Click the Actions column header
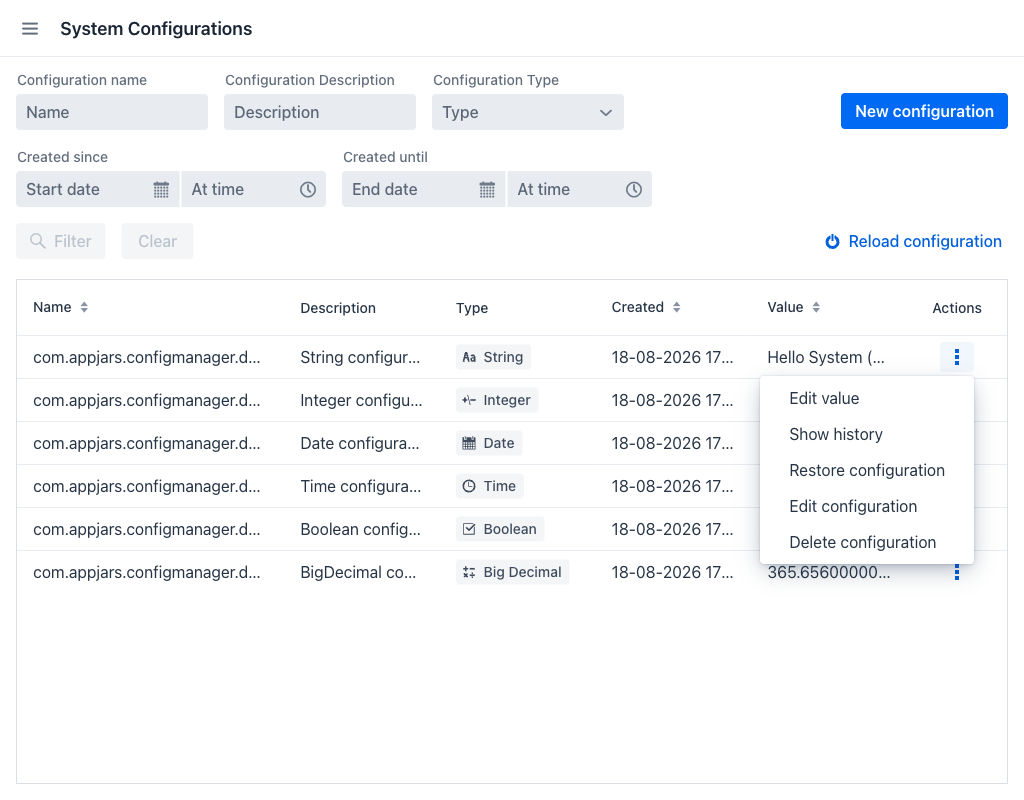Viewport: 1024px width, 800px height. pyautogui.click(x=957, y=308)
